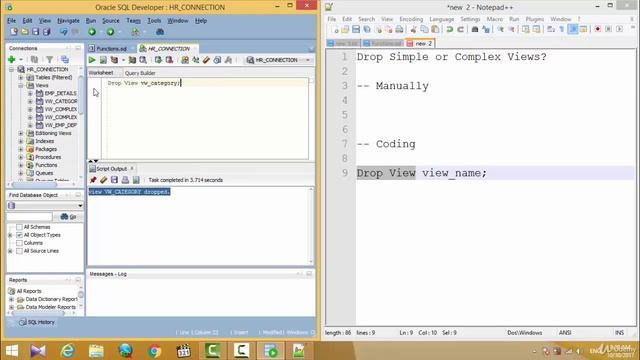Print the Script Output with printer icon
Image resolution: width=640 pixels, height=360 pixels.
point(125,180)
